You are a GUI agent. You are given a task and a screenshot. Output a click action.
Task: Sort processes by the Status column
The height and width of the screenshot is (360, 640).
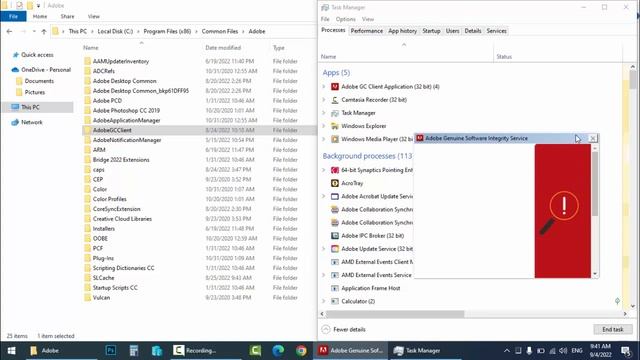pyautogui.click(x=504, y=57)
